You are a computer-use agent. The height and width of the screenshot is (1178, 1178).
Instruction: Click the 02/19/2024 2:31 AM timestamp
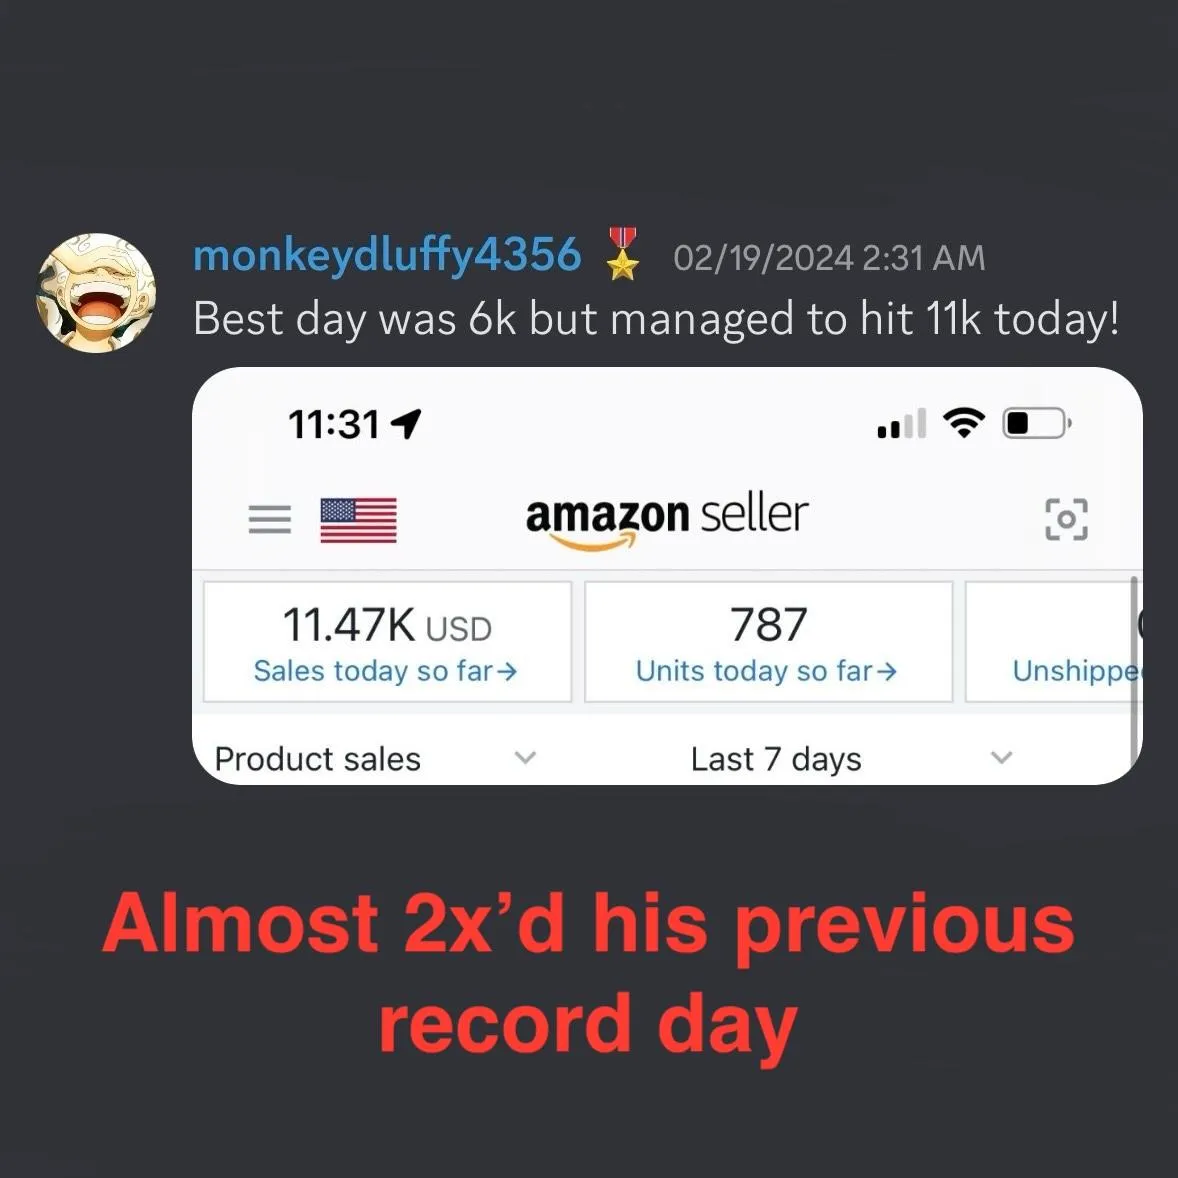(x=829, y=258)
